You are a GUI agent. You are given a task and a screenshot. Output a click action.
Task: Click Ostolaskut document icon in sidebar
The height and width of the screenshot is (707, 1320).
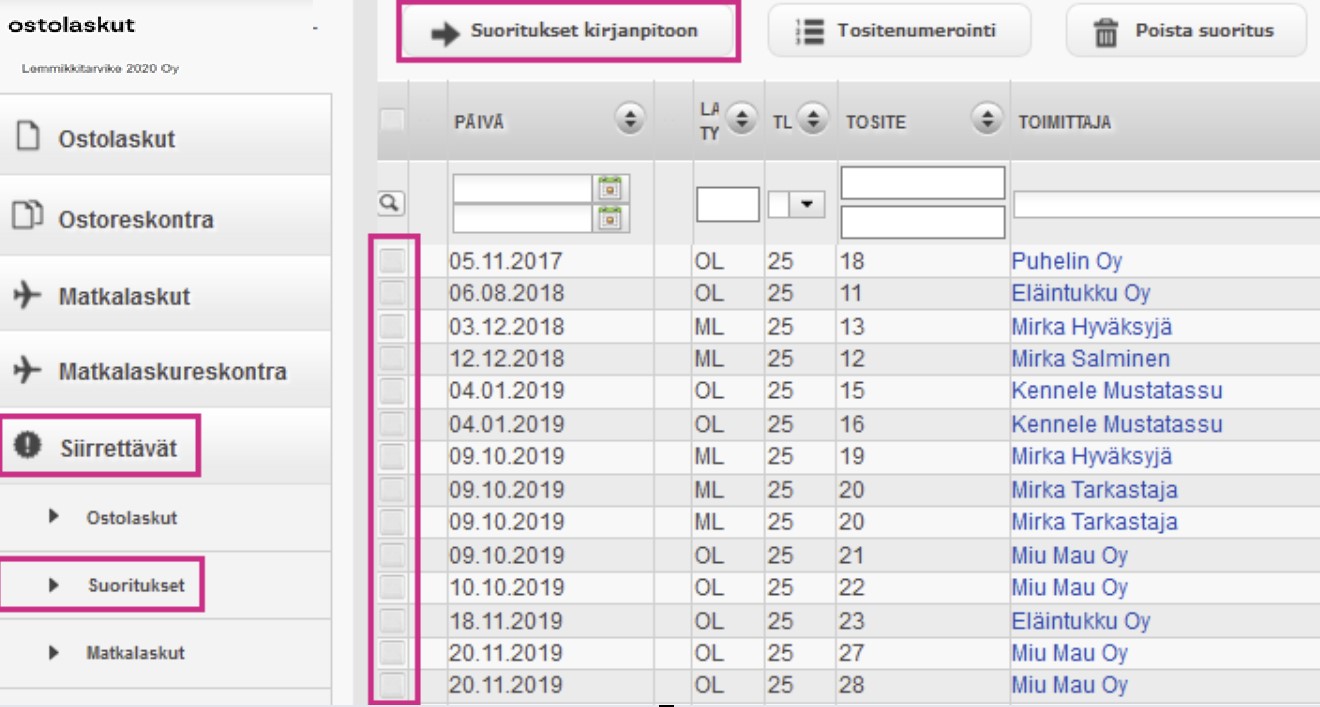click(x=27, y=137)
